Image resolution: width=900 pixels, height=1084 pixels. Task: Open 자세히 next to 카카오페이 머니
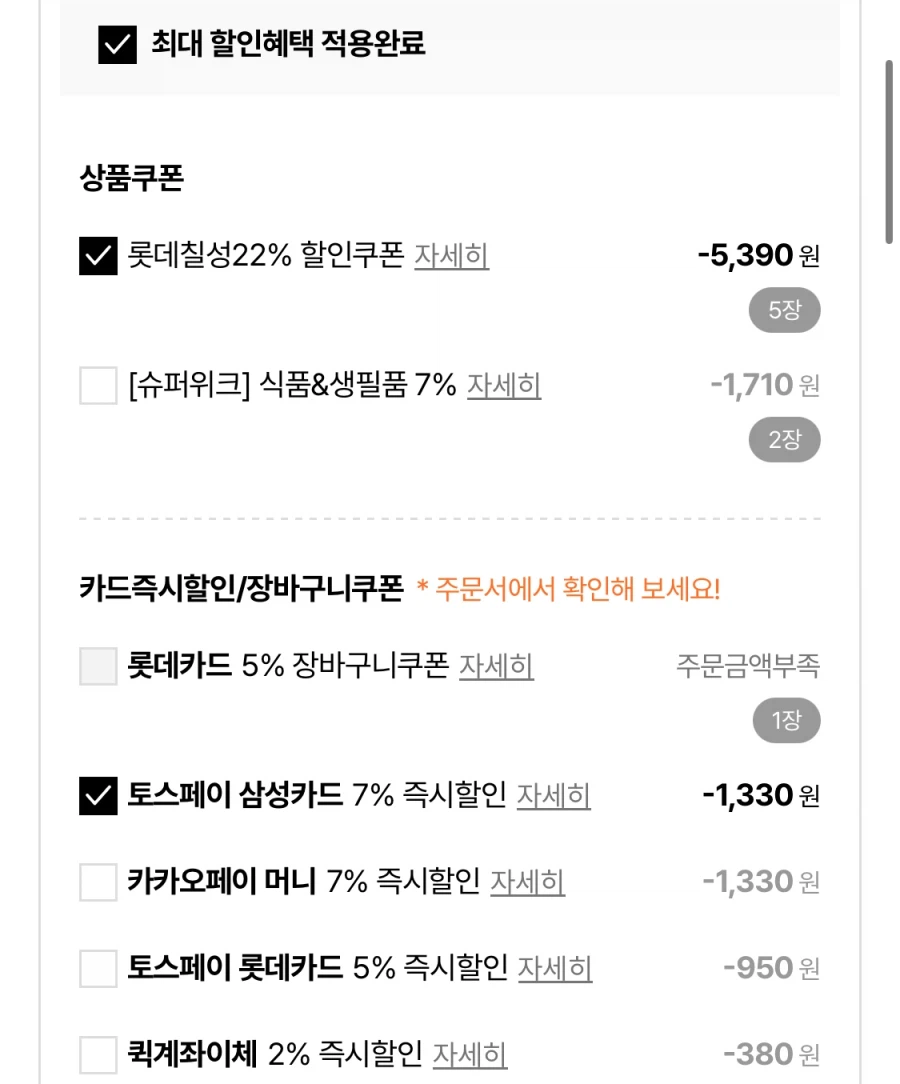pos(527,882)
